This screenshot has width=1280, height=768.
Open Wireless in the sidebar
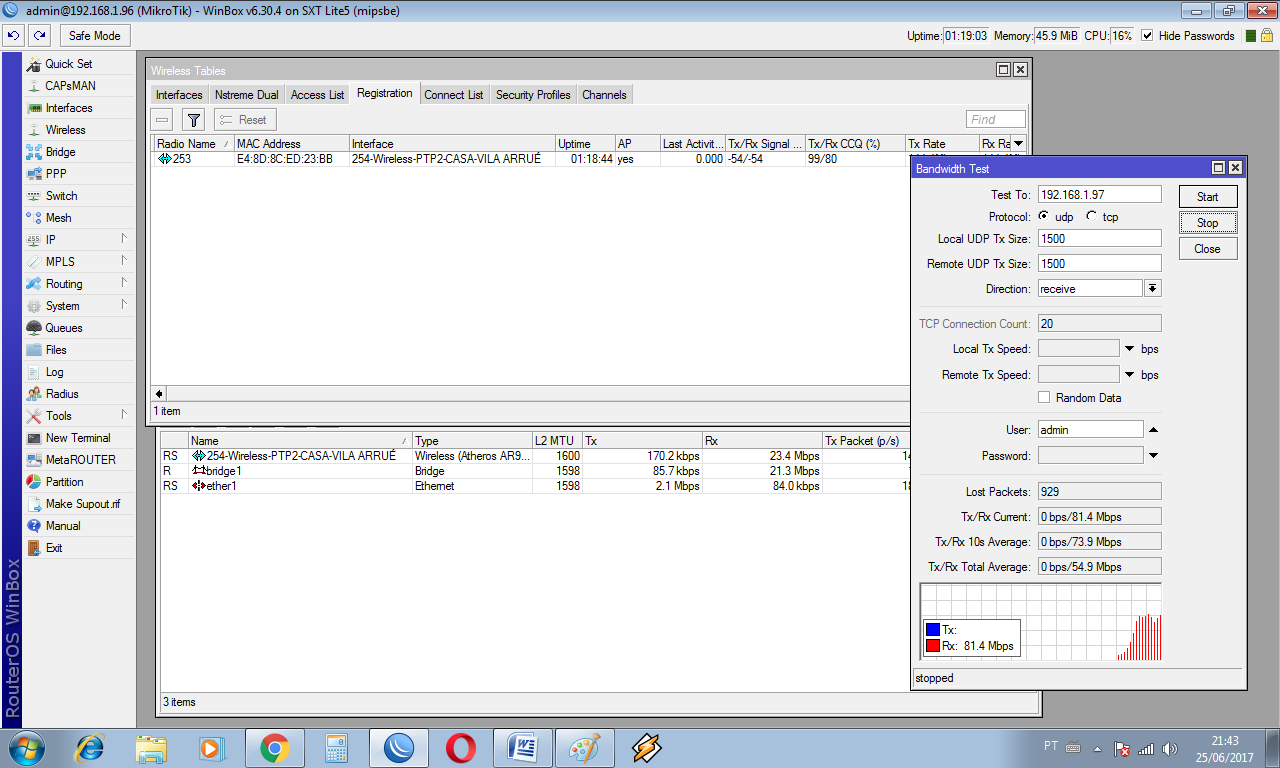(x=65, y=130)
